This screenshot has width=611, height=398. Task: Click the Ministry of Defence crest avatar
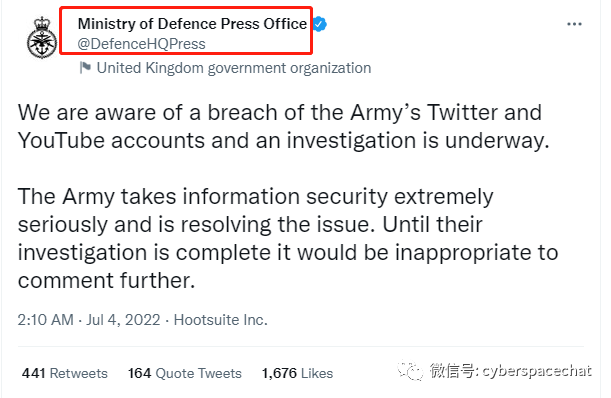point(42,38)
